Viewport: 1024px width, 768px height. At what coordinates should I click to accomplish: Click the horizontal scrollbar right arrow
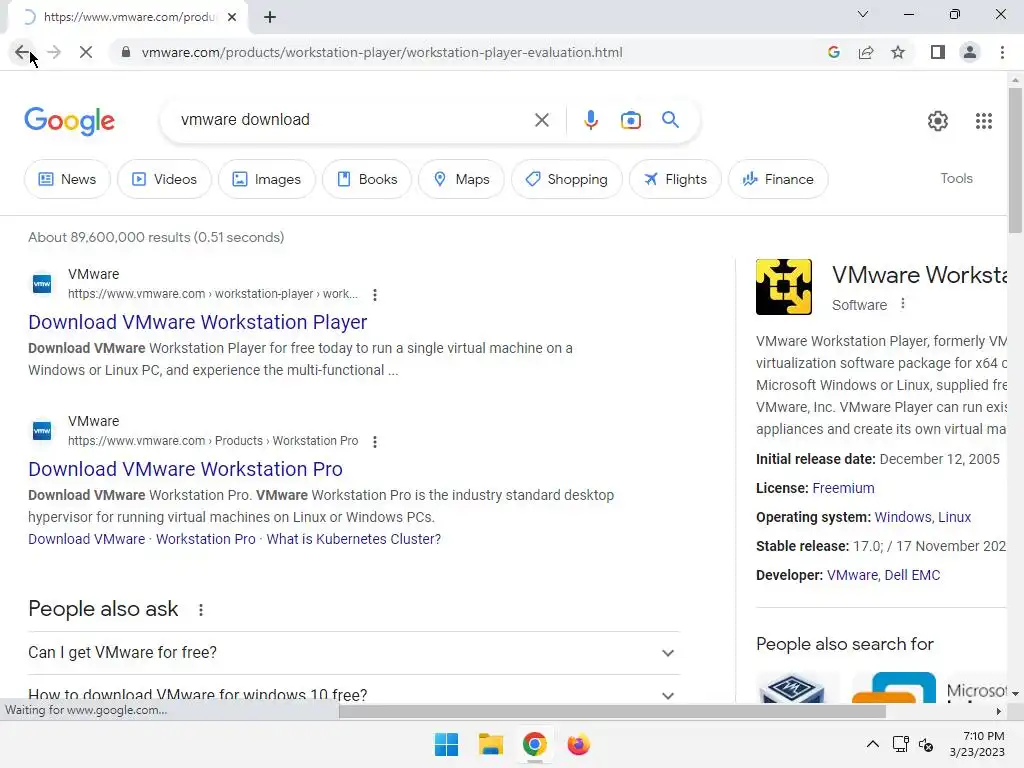(999, 711)
